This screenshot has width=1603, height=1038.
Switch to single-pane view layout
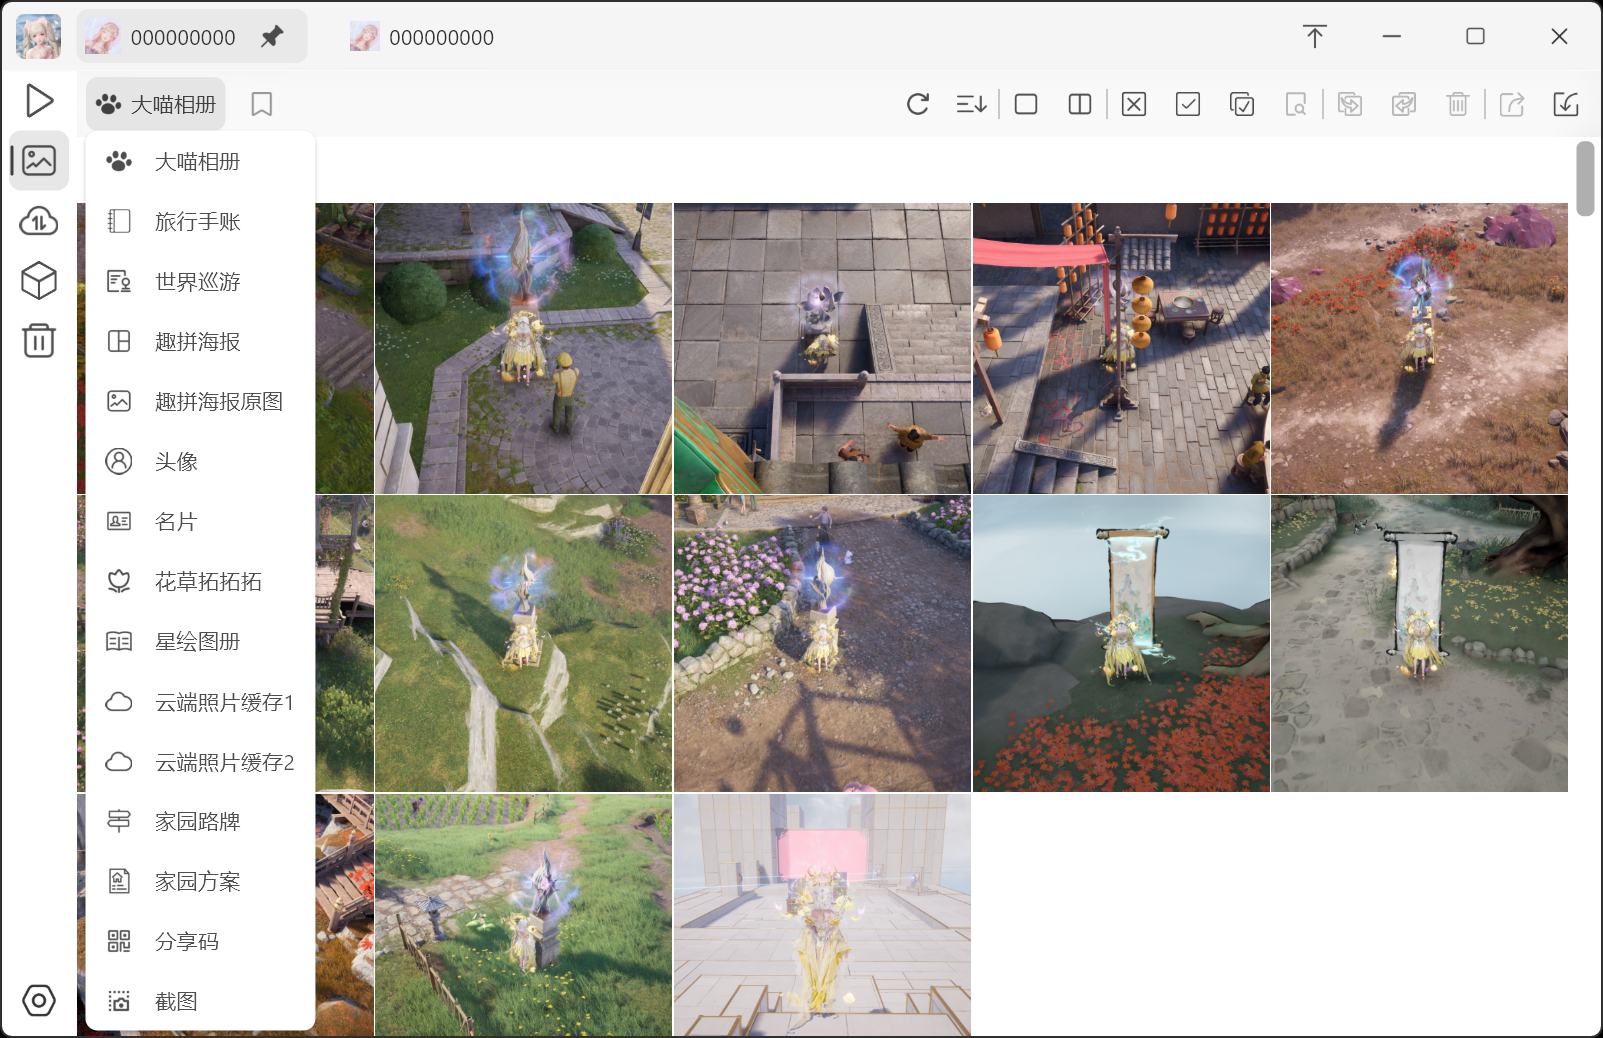[1026, 104]
